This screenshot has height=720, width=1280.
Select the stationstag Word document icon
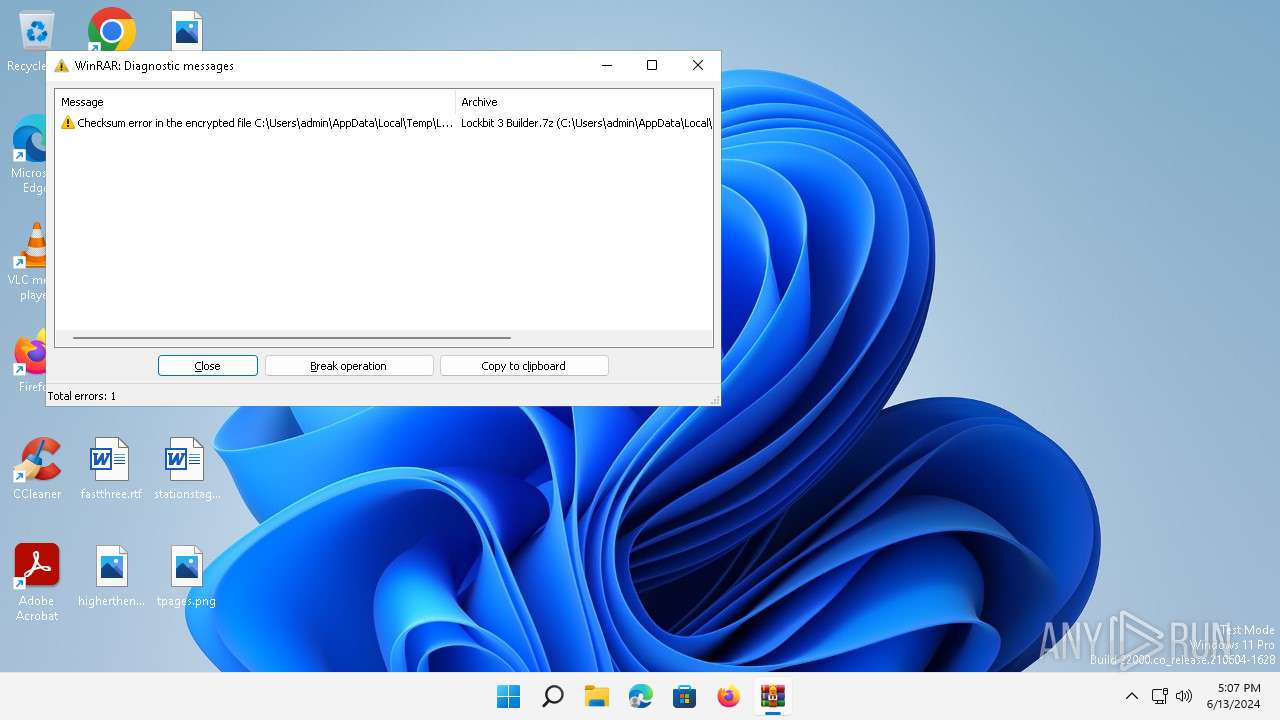(187, 468)
